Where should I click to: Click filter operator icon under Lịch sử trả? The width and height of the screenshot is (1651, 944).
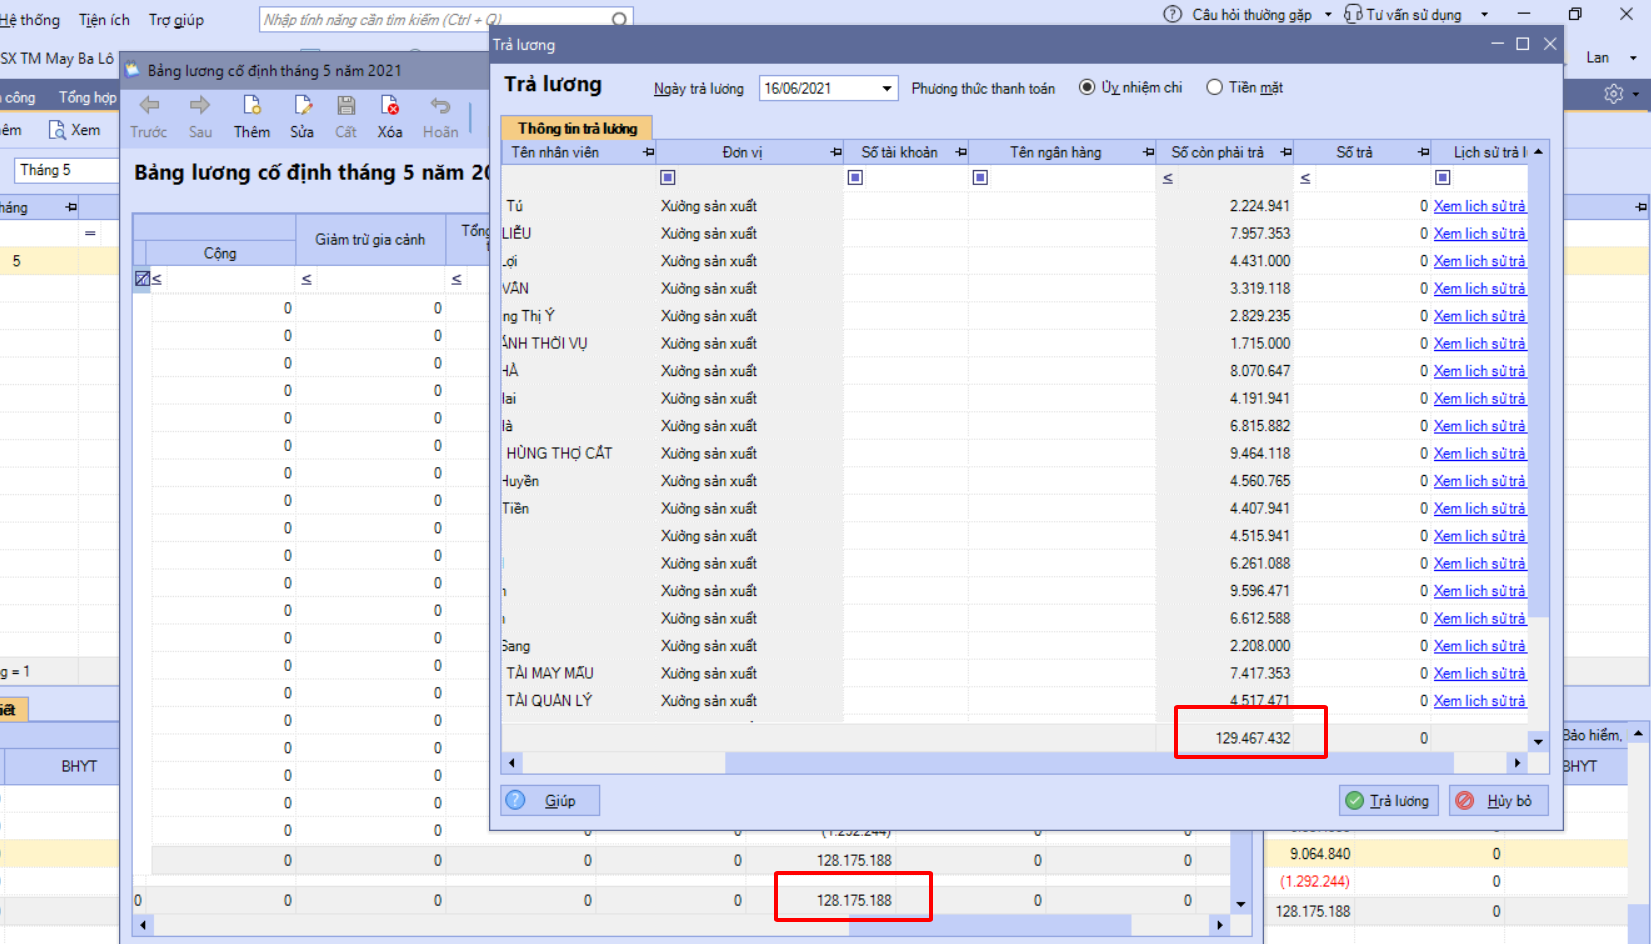(x=1442, y=177)
